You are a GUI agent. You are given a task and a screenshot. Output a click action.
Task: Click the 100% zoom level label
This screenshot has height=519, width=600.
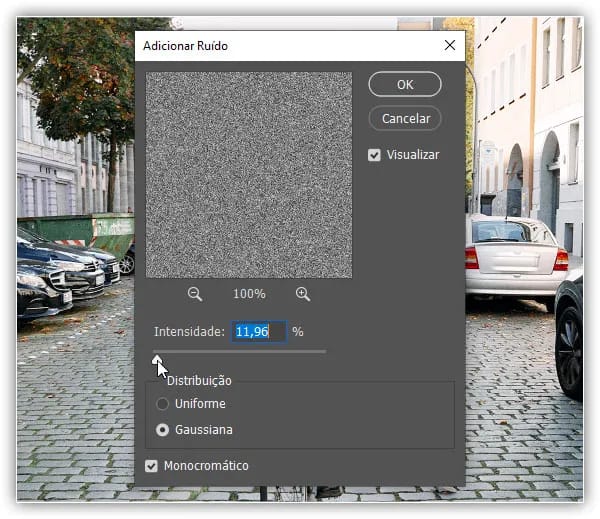click(249, 294)
